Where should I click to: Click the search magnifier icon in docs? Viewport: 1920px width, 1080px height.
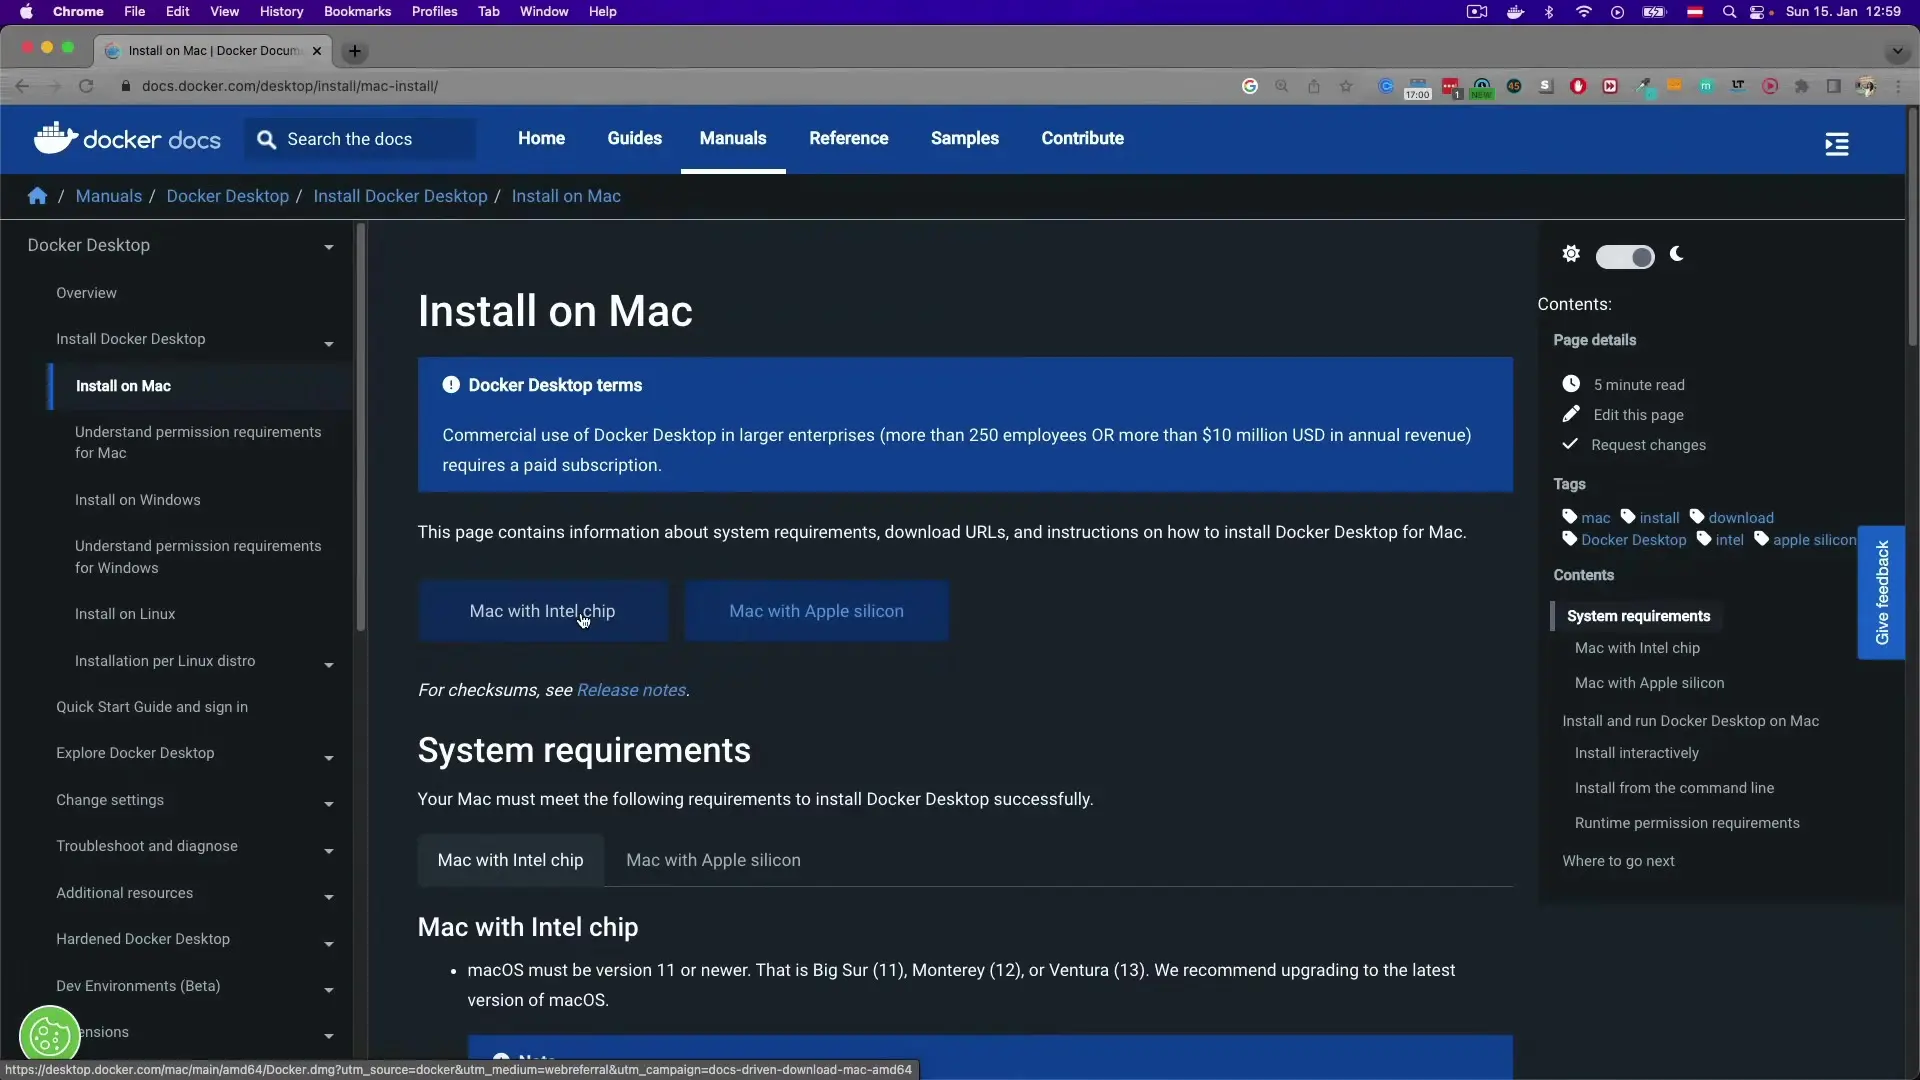tap(266, 140)
